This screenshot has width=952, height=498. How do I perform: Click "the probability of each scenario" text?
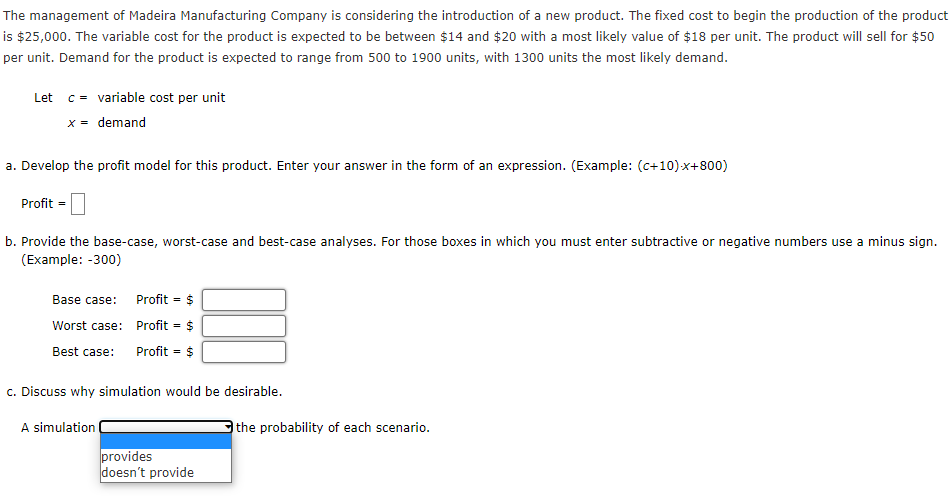pos(332,428)
